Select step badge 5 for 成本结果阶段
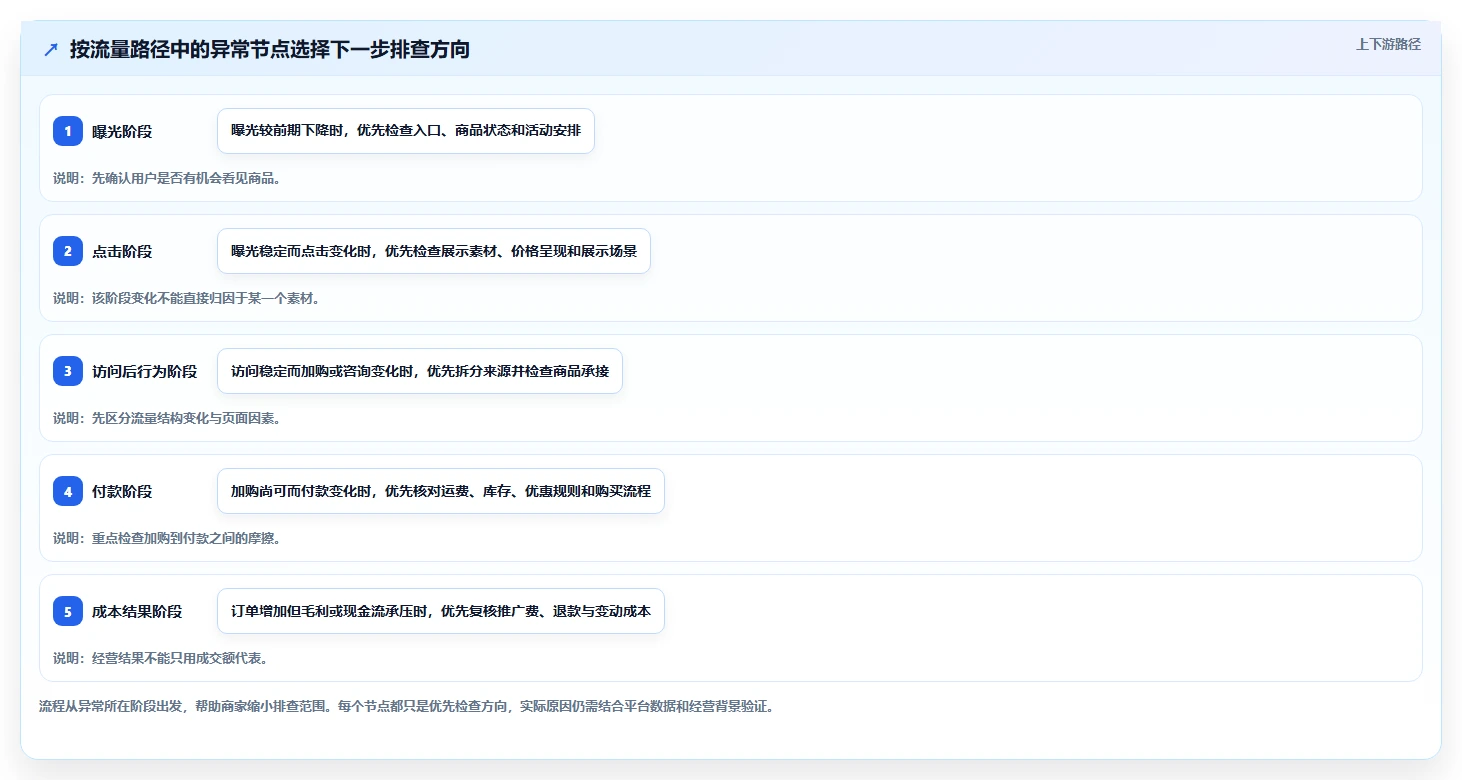This screenshot has height=780, width=1462. (68, 611)
